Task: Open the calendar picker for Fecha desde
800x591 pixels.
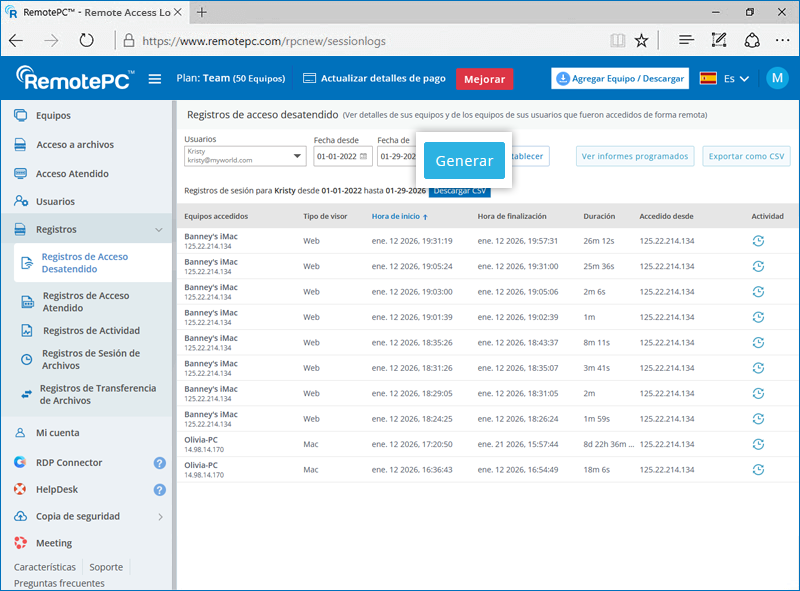Action: [x=364, y=157]
